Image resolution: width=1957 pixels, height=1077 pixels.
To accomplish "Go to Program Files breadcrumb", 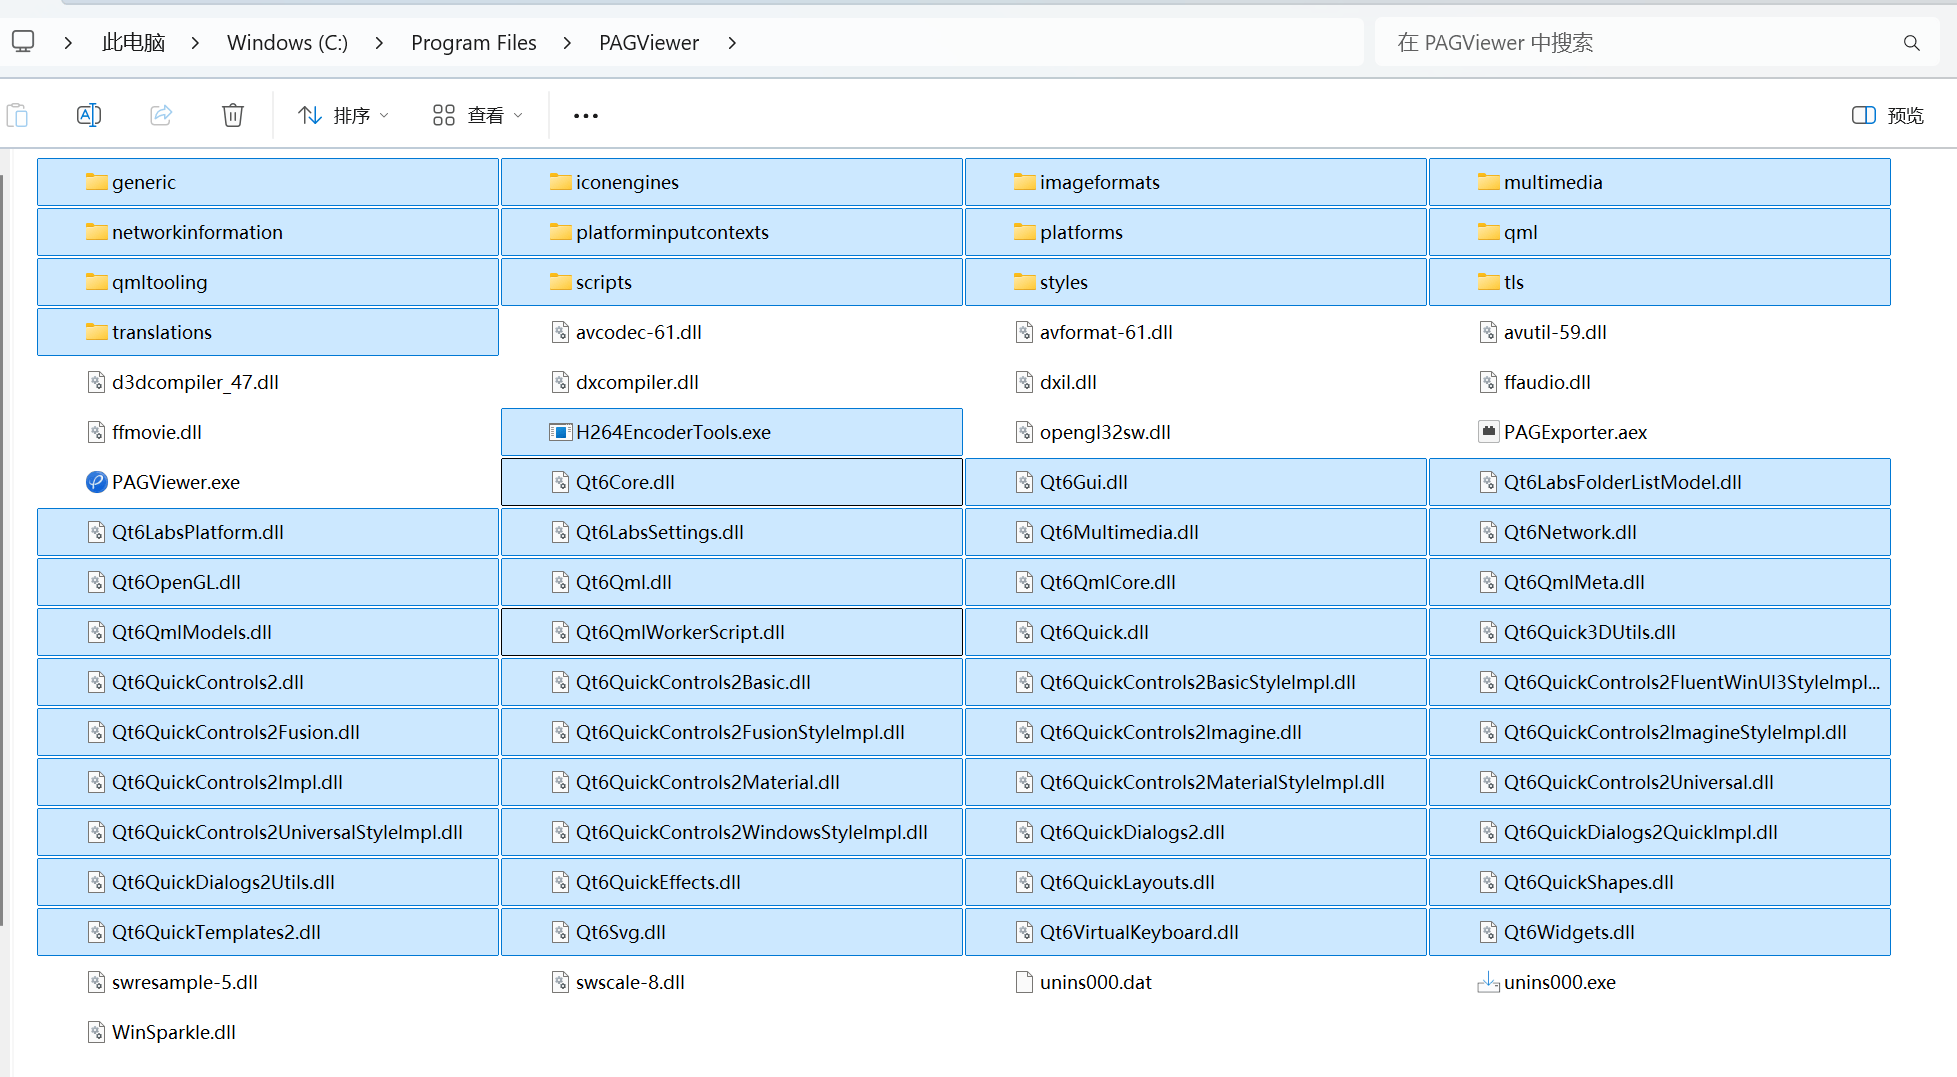I will 473,43.
